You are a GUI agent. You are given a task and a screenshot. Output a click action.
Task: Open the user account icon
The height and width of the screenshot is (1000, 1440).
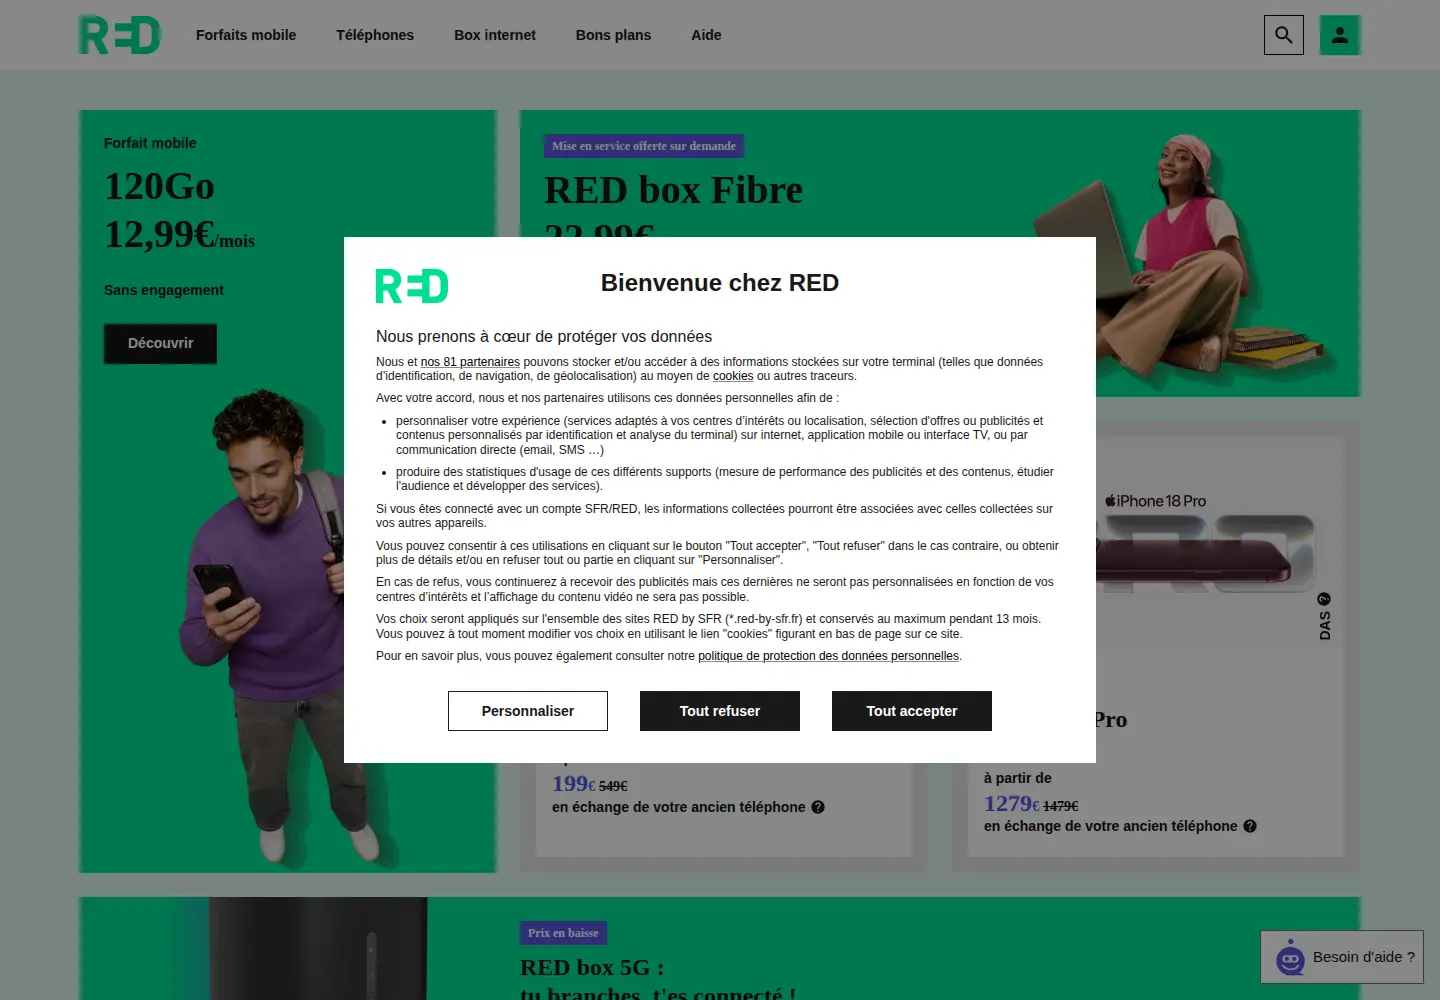tap(1340, 35)
